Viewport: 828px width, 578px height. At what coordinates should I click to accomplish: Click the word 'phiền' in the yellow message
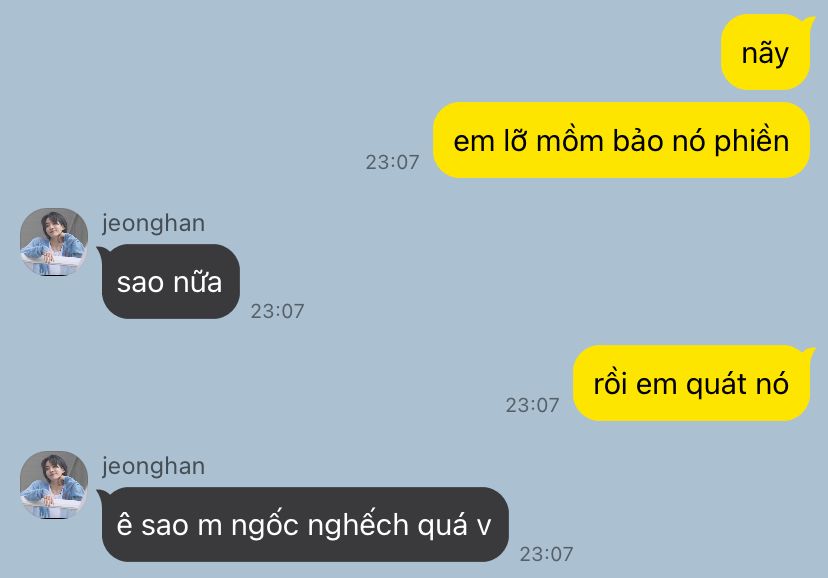tap(751, 141)
